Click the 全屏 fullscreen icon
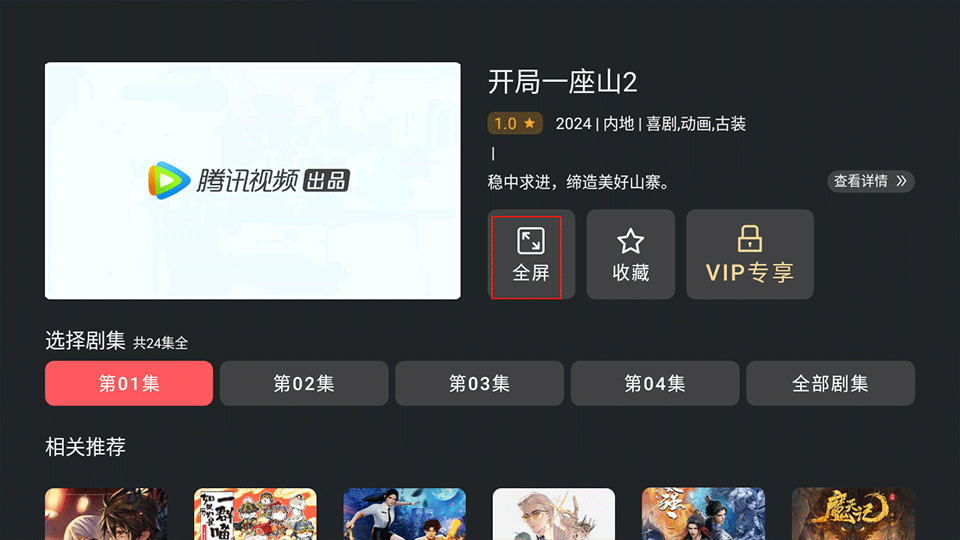 [531, 241]
